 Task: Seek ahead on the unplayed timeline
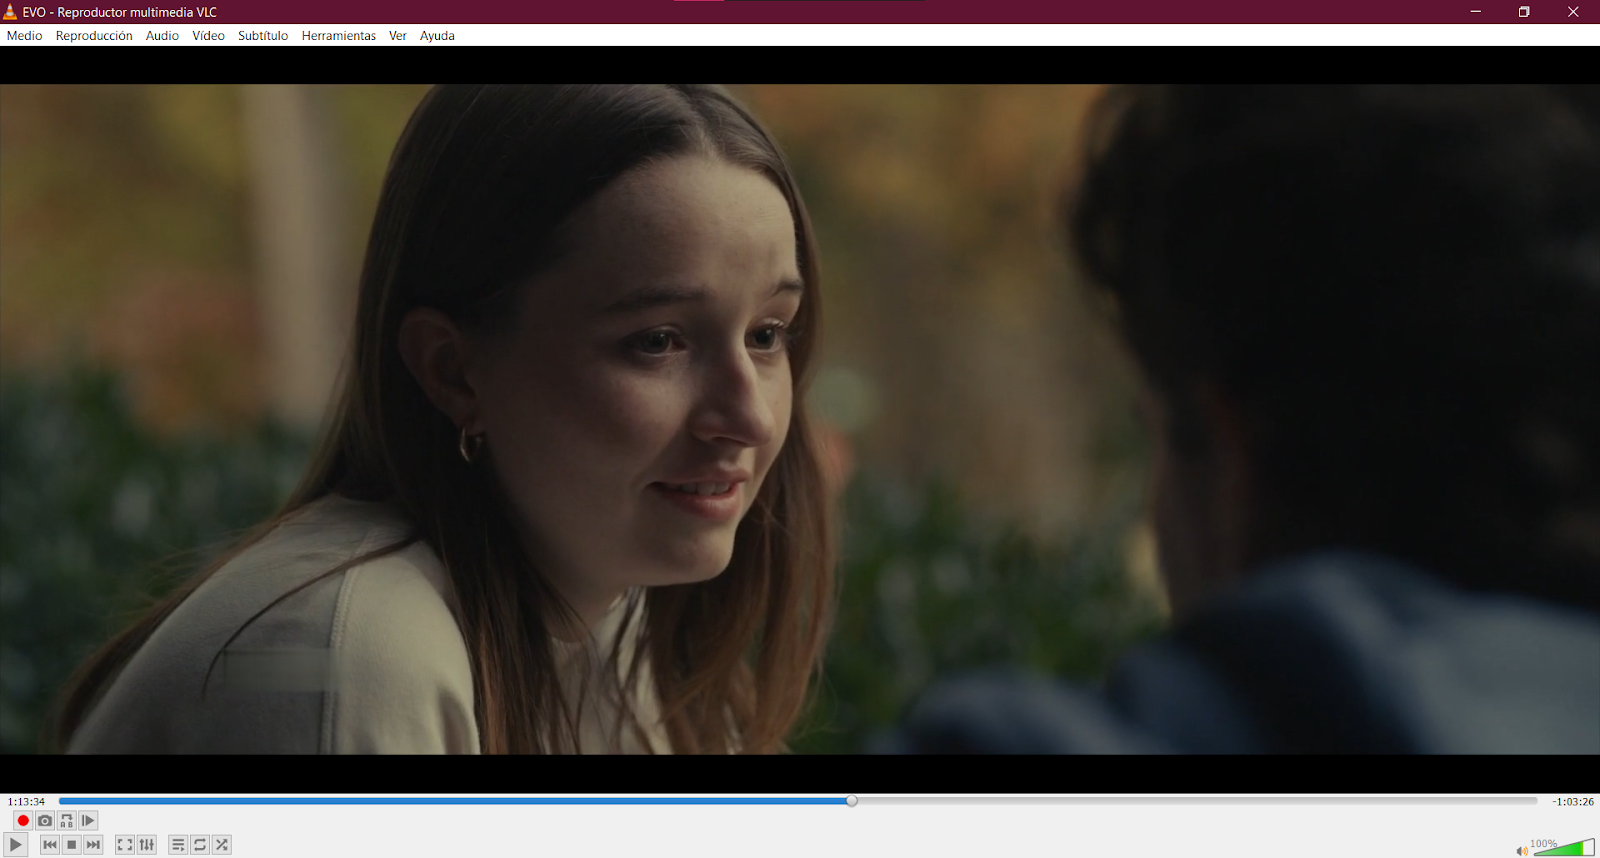[x=1197, y=801]
